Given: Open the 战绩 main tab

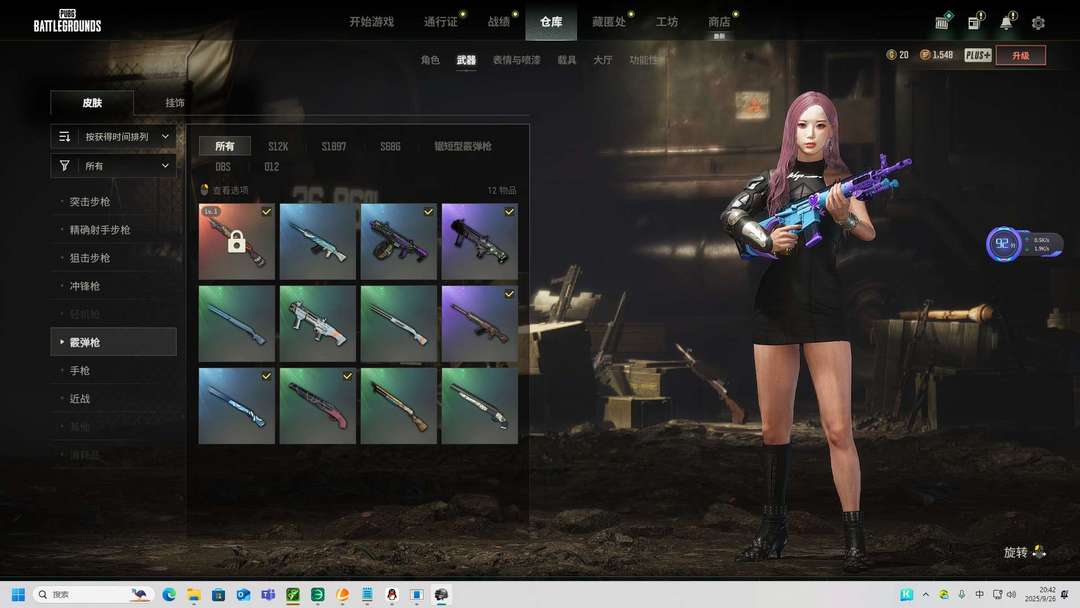Looking at the screenshot, I should tap(499, 22).
